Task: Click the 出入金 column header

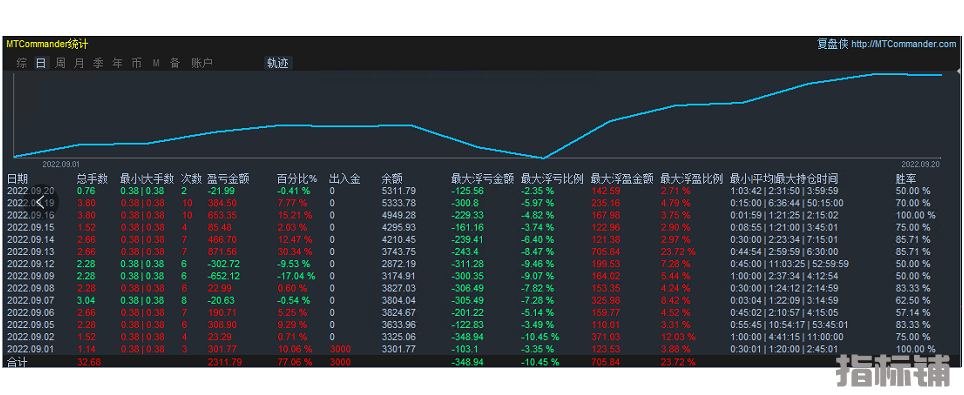Action: point(344,179)
